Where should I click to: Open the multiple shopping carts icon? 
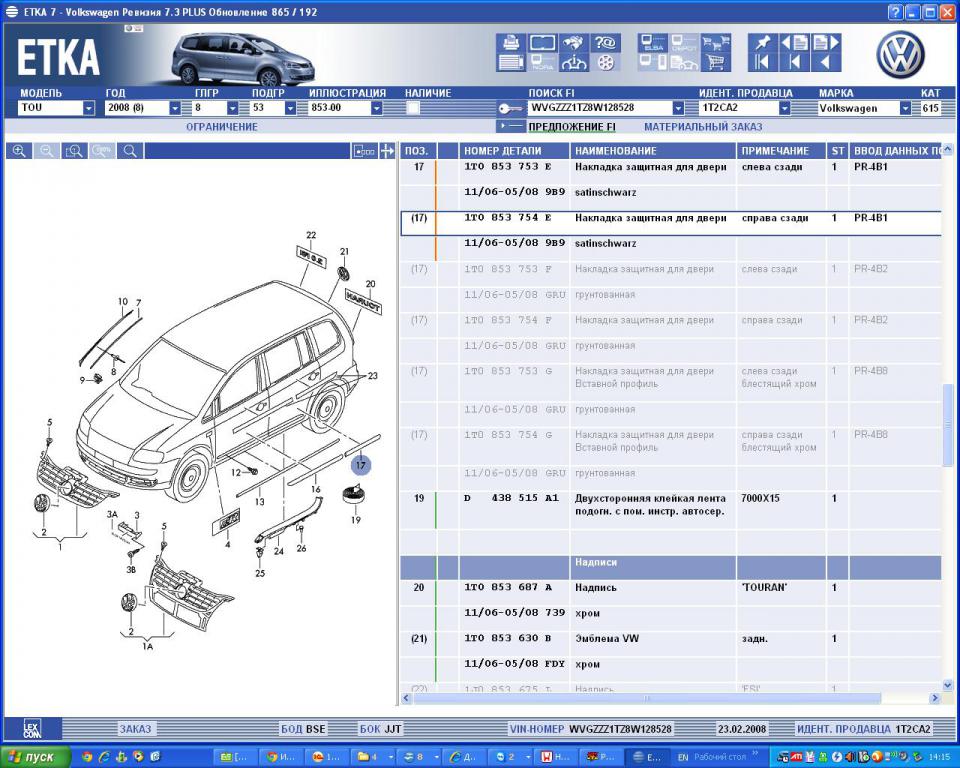(x=716, y=43)
